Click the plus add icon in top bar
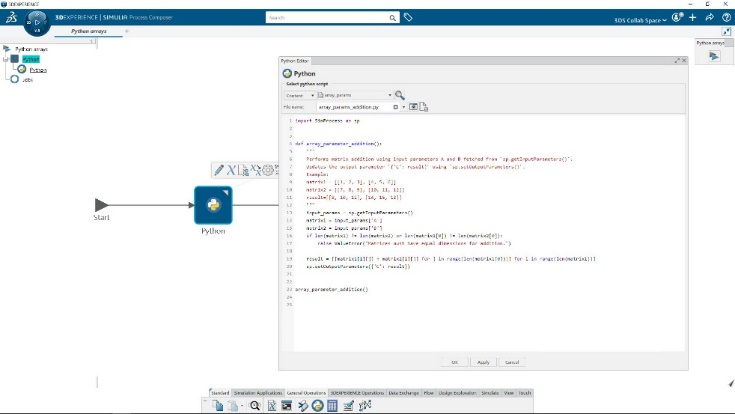The width and height of the screenshot is (735, 414). click(x=693, y=18)
